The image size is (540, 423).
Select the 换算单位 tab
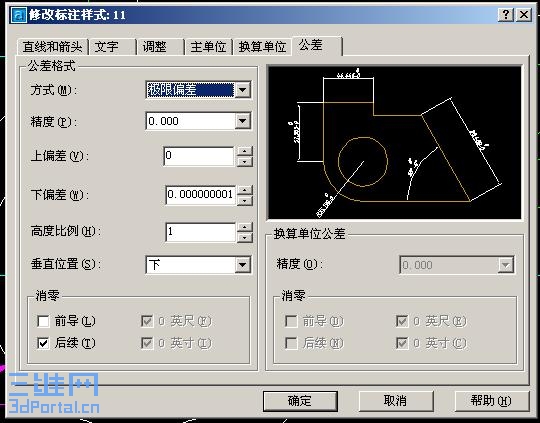tap(262, 47)
